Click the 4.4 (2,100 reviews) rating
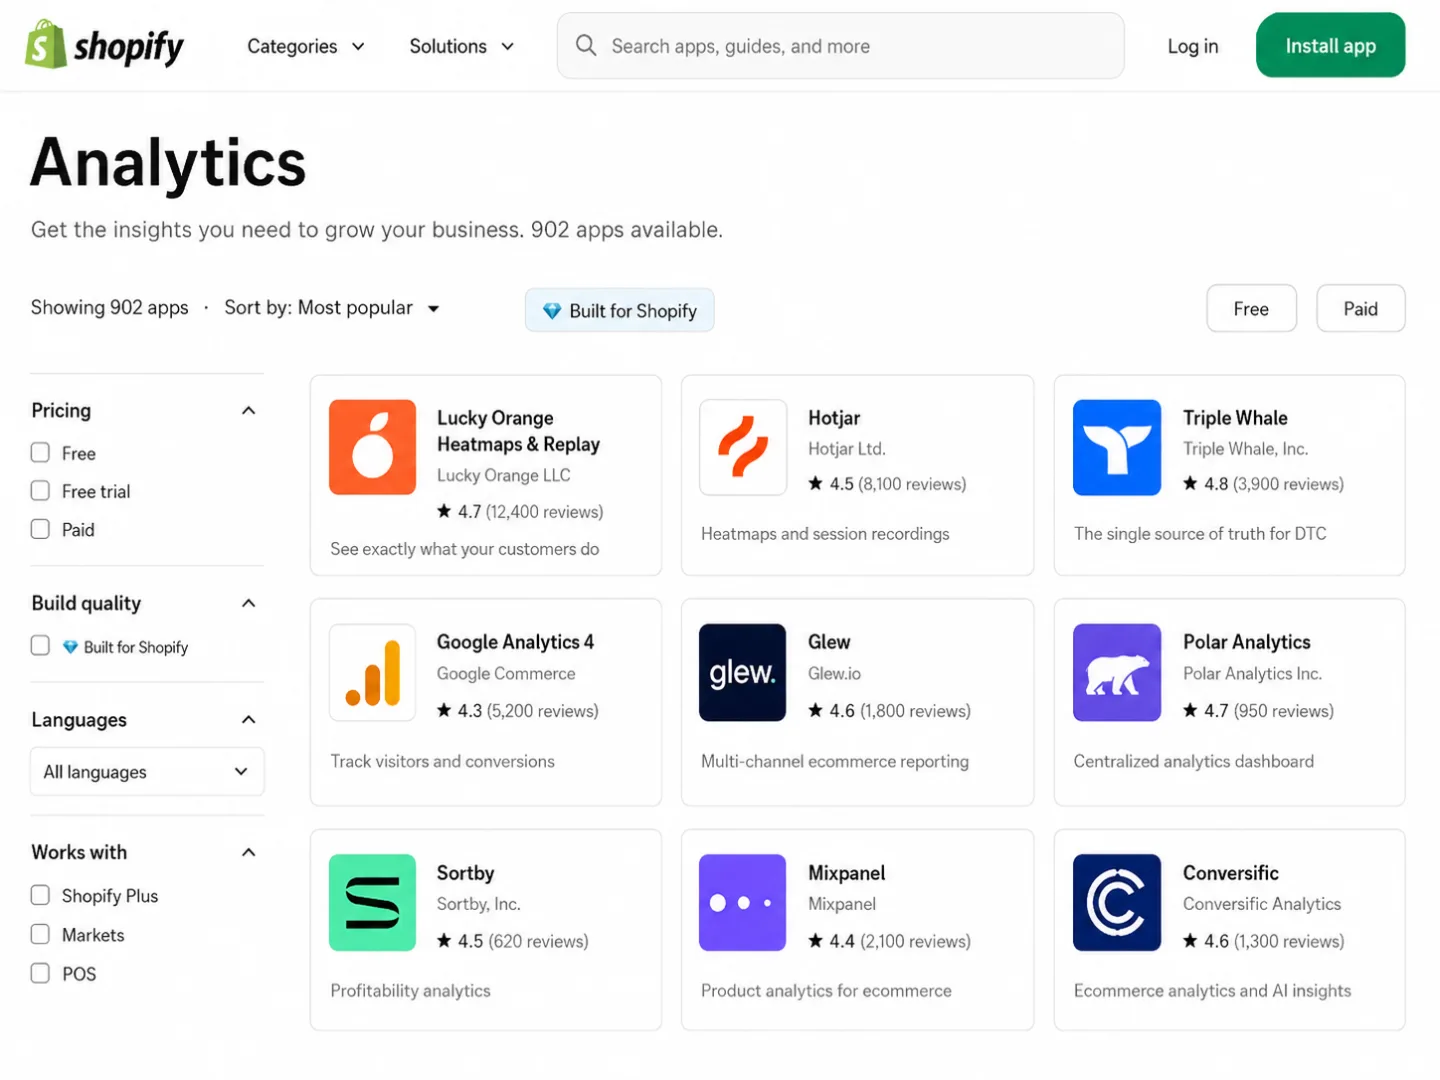This screenshot has width=1440, height=1080. pos(889,941)
